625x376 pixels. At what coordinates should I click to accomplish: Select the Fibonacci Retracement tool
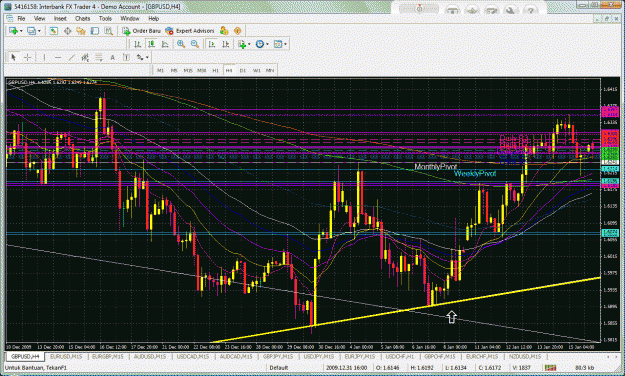98,57
